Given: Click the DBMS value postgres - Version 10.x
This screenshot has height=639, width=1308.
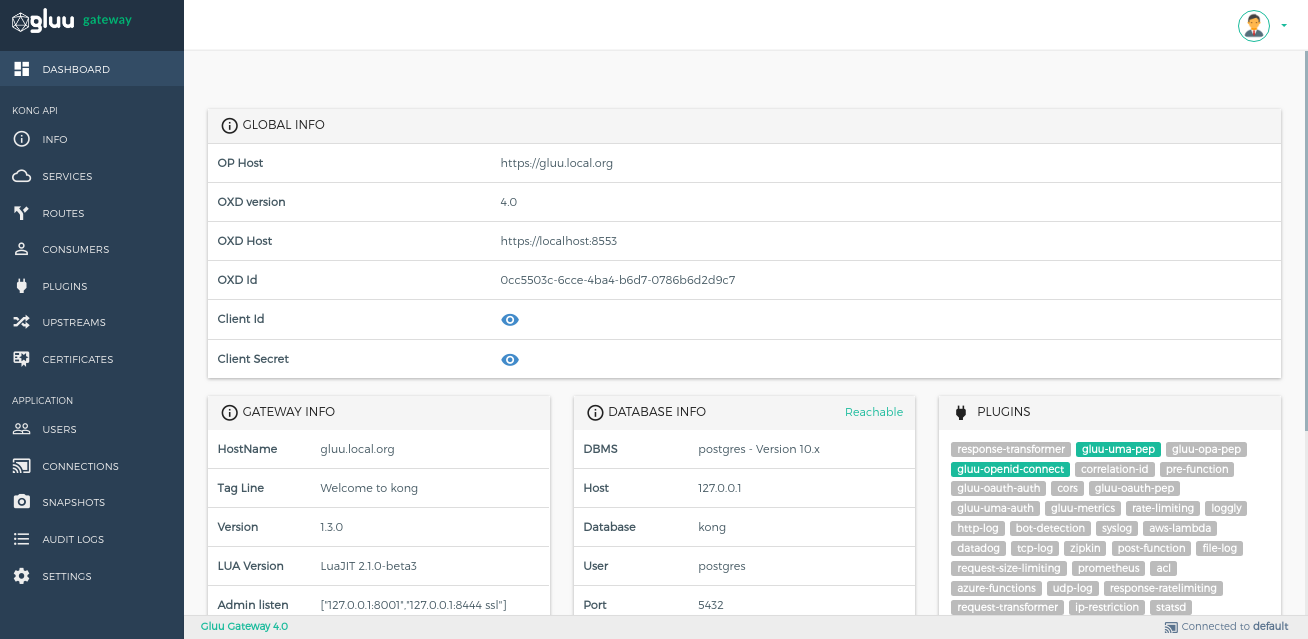Looking at the screenshot, I should [759, 449].
